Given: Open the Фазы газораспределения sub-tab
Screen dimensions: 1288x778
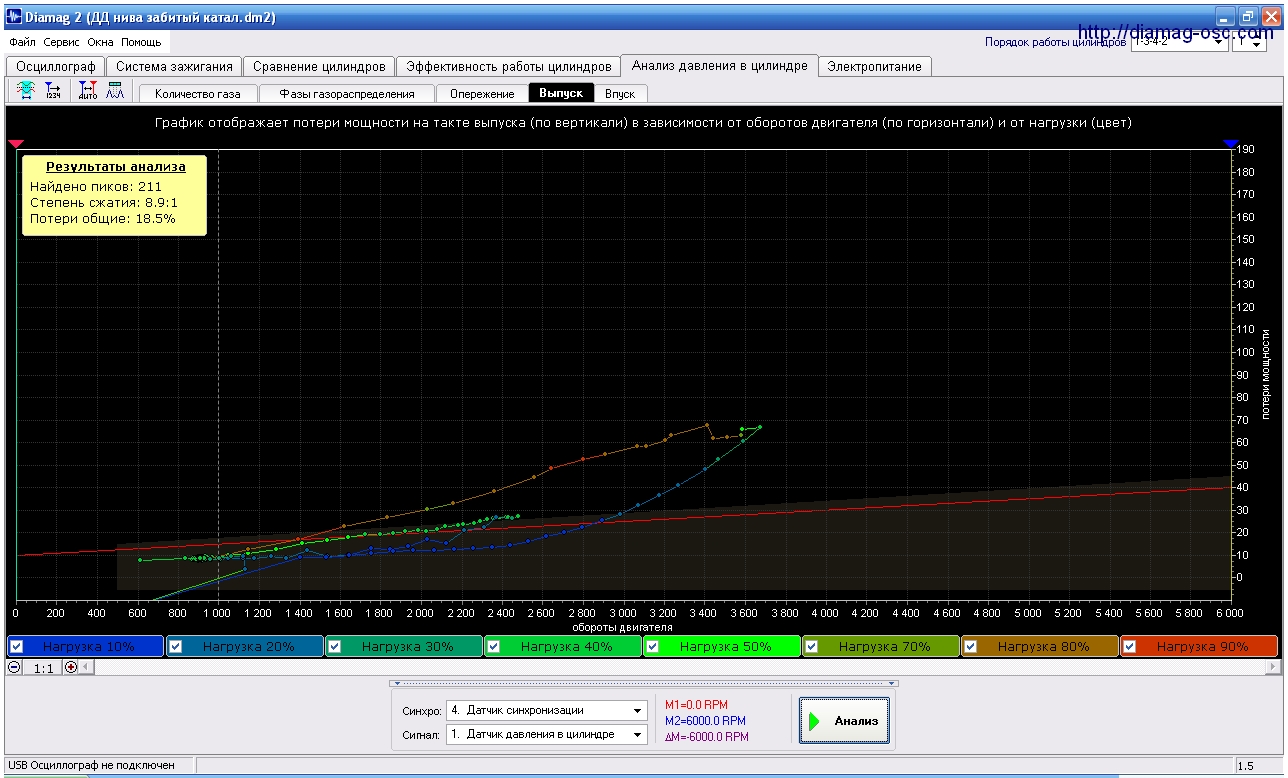Looking at the screenshot, I should pos(346,93).
